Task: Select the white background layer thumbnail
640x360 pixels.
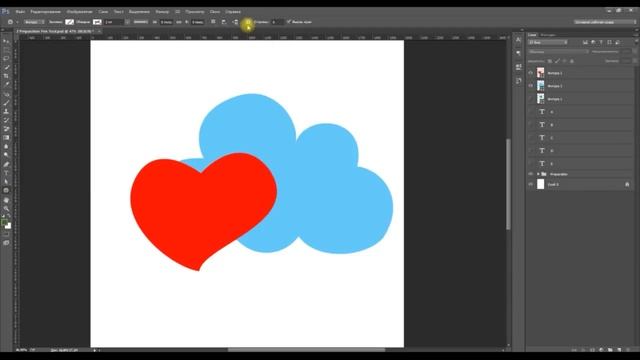Action: 540,184
